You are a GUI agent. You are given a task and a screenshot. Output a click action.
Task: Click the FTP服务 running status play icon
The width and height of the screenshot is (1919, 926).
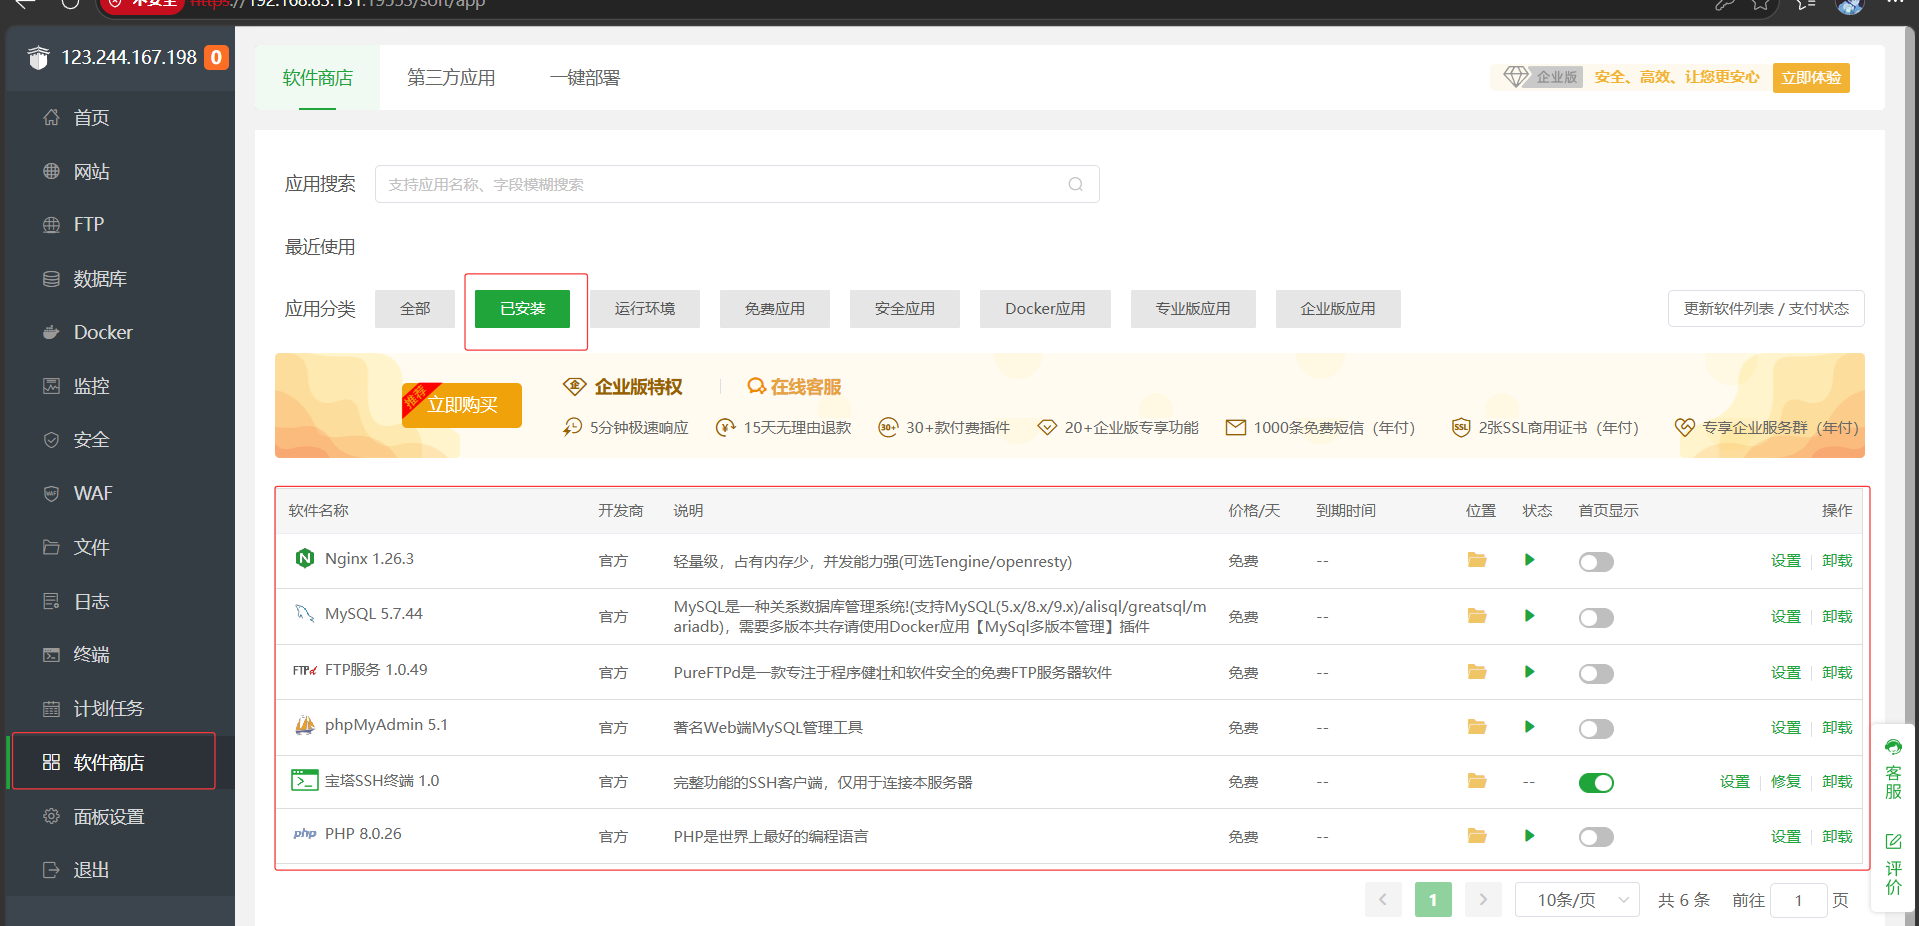1529,672
